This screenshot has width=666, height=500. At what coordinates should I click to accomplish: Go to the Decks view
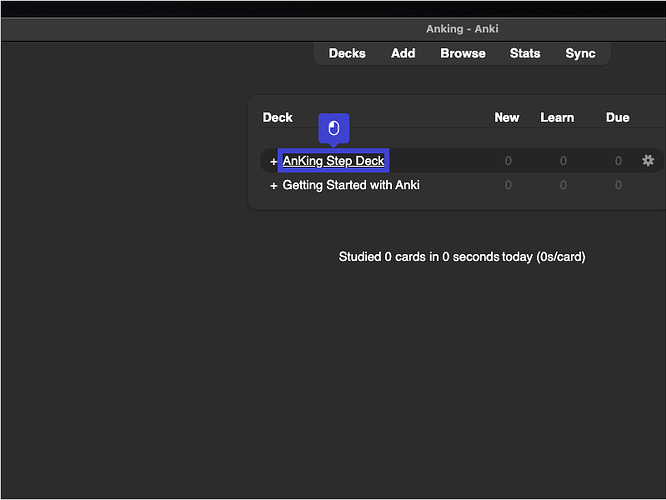[347, 54]
